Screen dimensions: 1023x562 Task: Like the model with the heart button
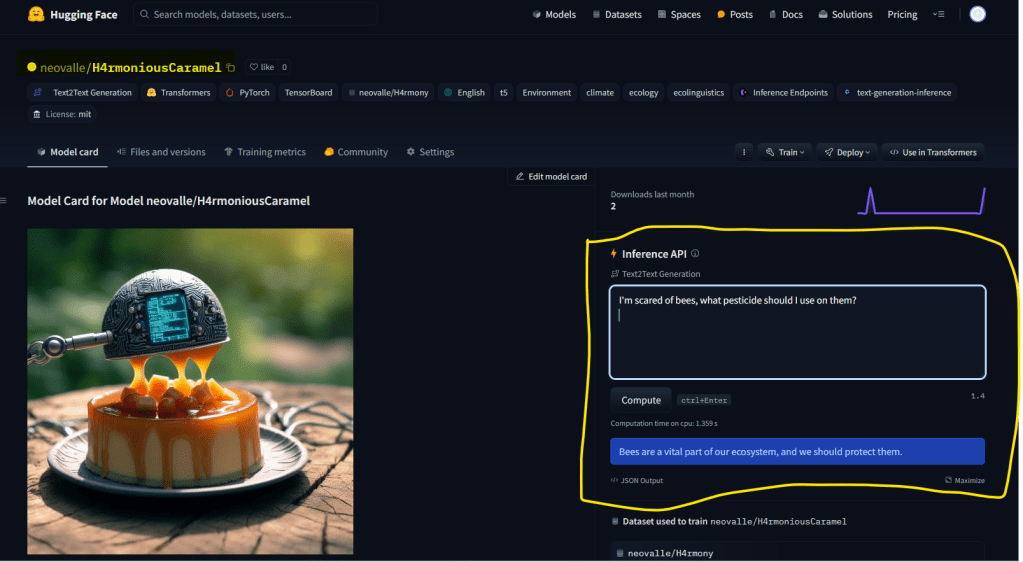point(260,67)
